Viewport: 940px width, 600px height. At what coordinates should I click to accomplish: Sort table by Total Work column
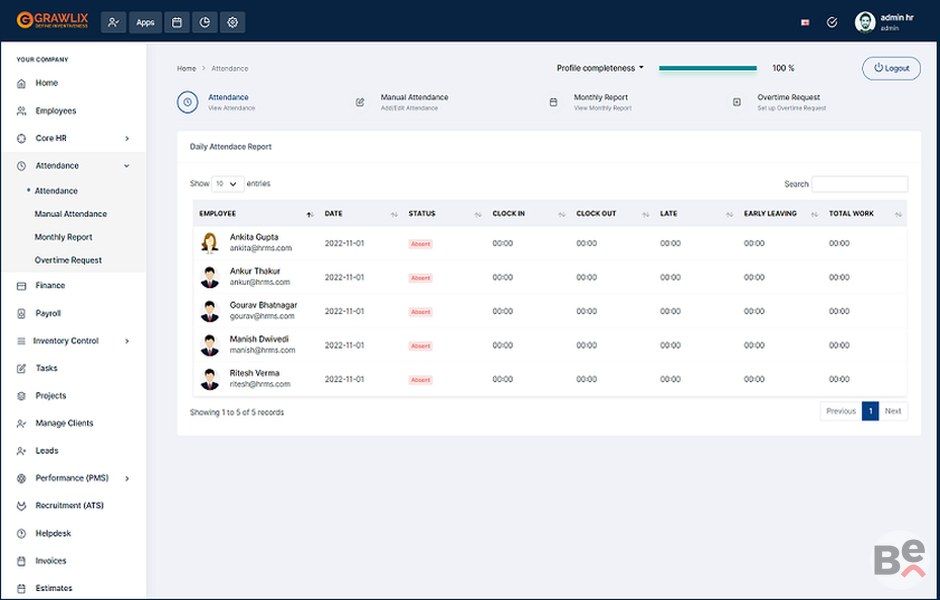[x=898, y=215]
